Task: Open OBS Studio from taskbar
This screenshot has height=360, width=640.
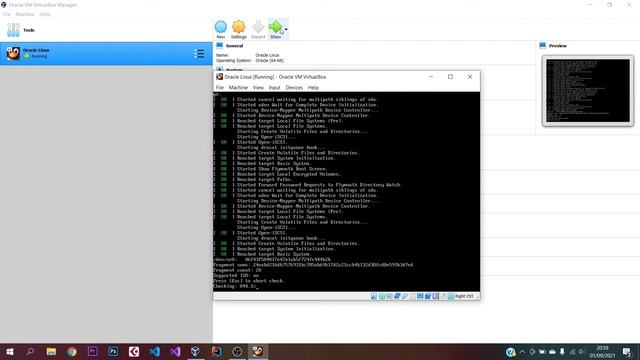Action: pyautogui.click(x=237, y=351)
